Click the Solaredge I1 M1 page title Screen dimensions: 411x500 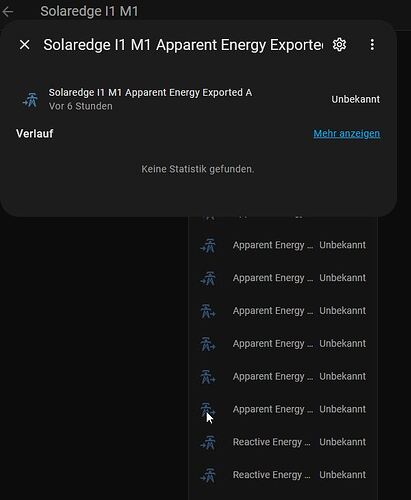(x=89, y=11)
